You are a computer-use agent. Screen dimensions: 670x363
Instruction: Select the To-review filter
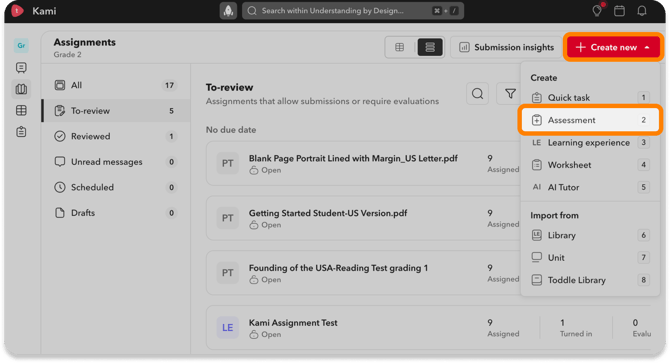point(115,111)
